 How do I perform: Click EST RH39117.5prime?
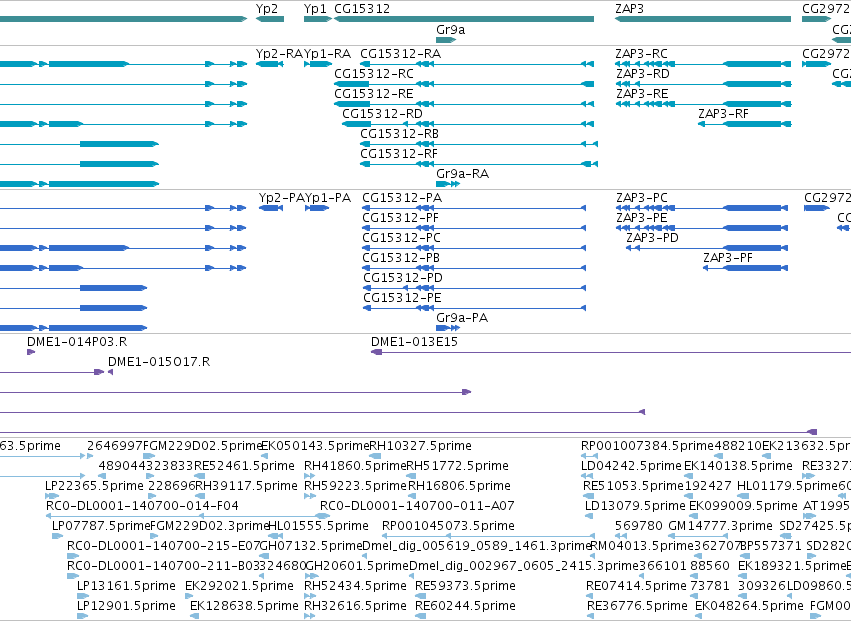(200, 496)
